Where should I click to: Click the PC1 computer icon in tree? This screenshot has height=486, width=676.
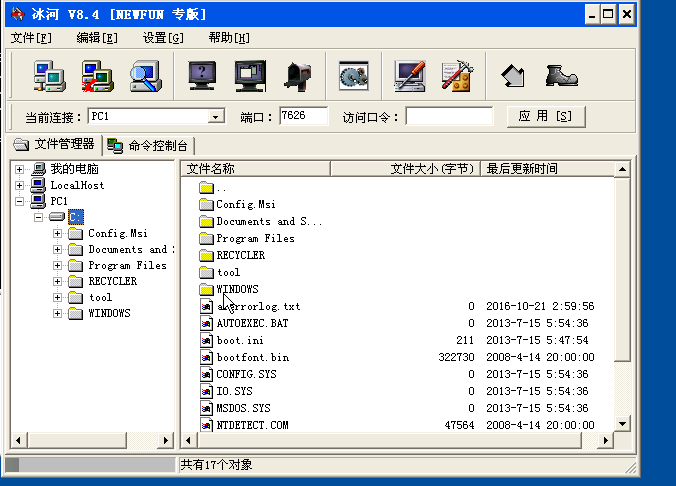(x=38, y=201)
